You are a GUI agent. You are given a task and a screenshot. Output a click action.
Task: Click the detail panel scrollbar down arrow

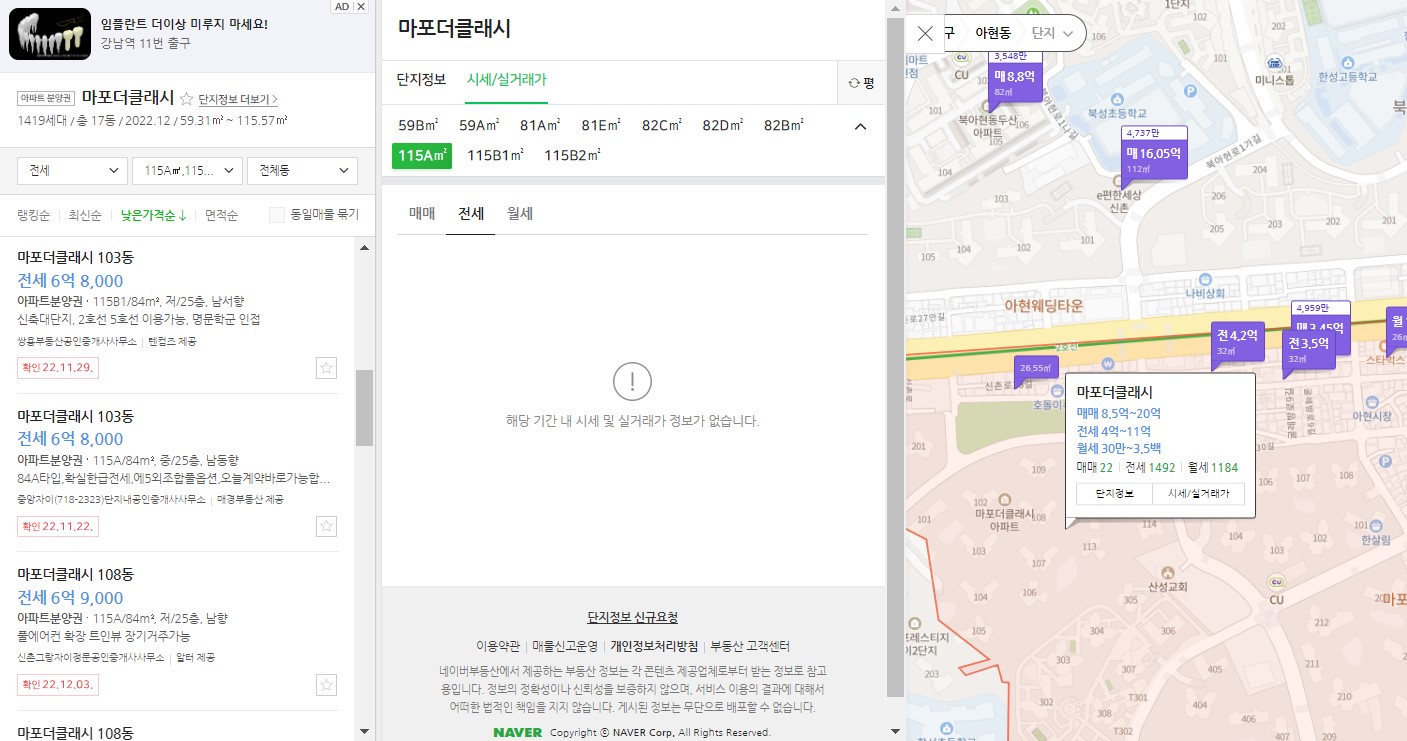point(894,731)
